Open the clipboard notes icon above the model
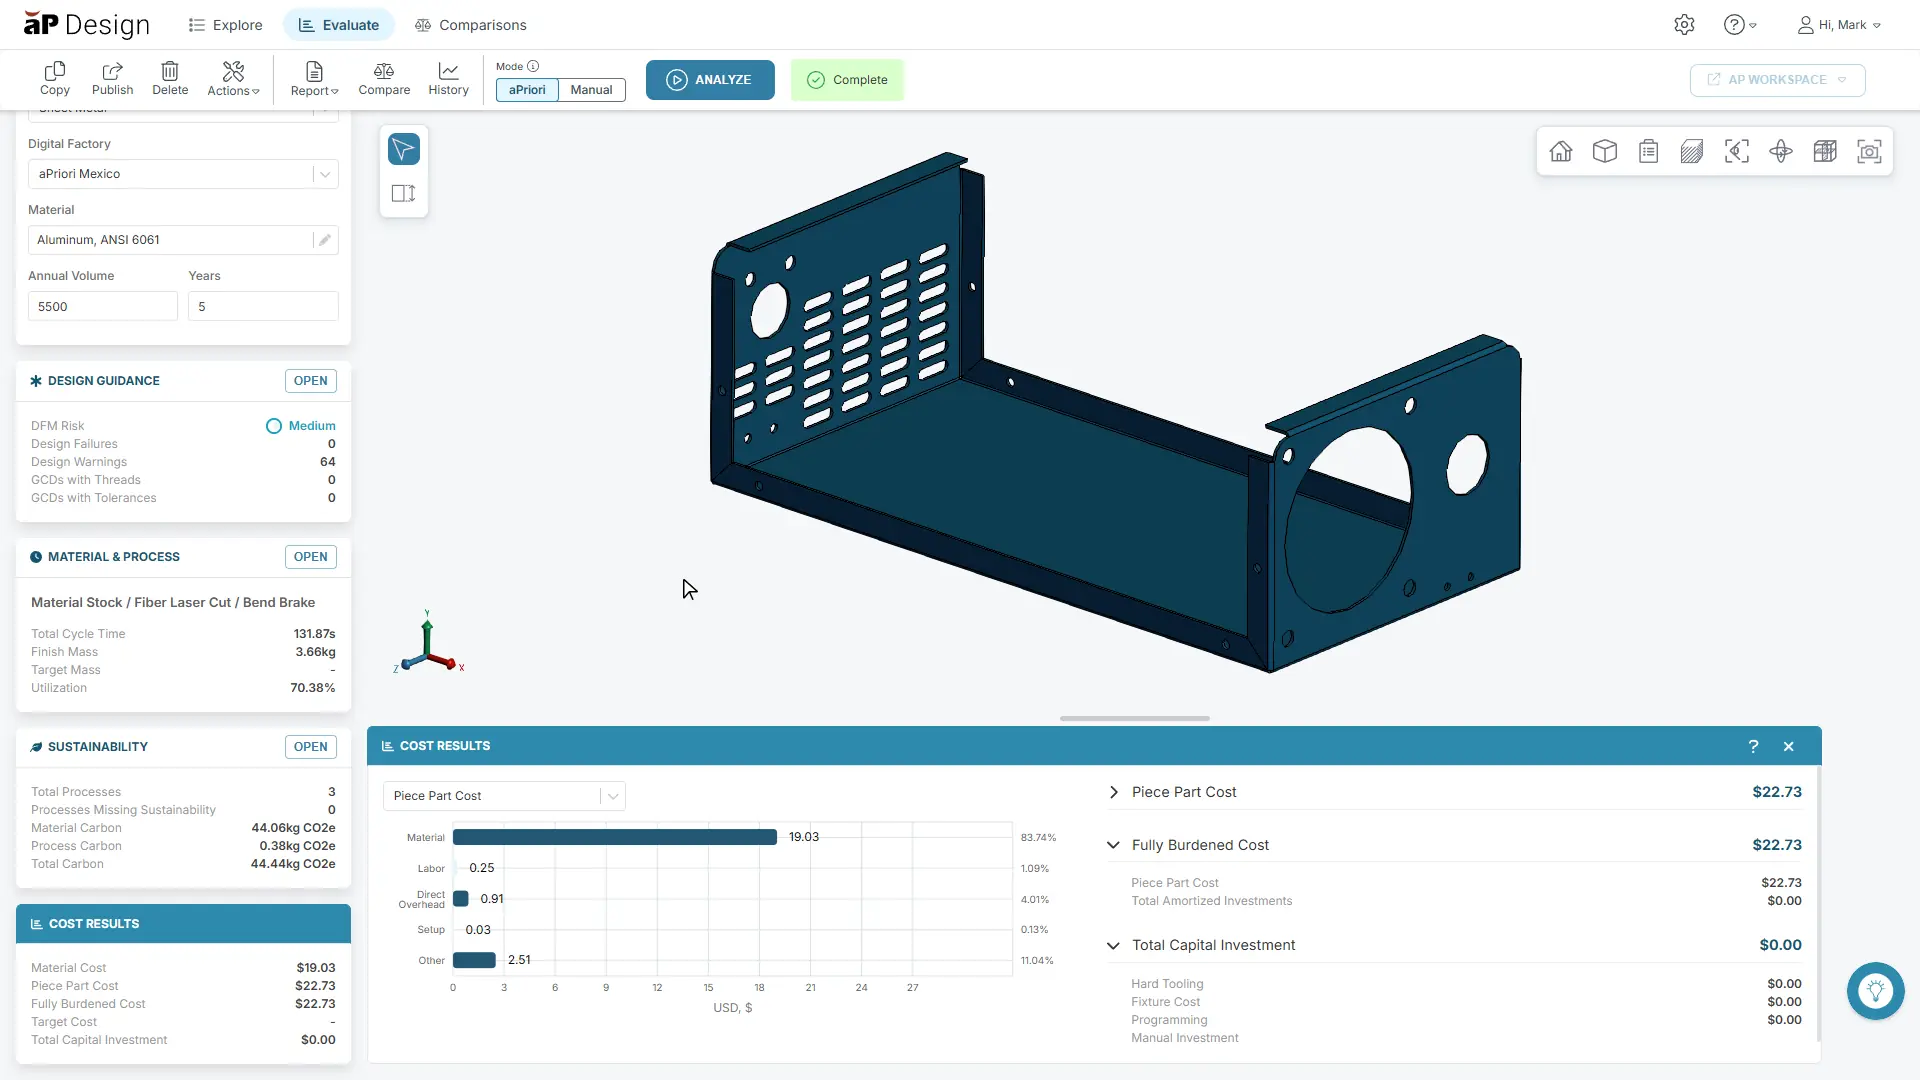 1649,151
